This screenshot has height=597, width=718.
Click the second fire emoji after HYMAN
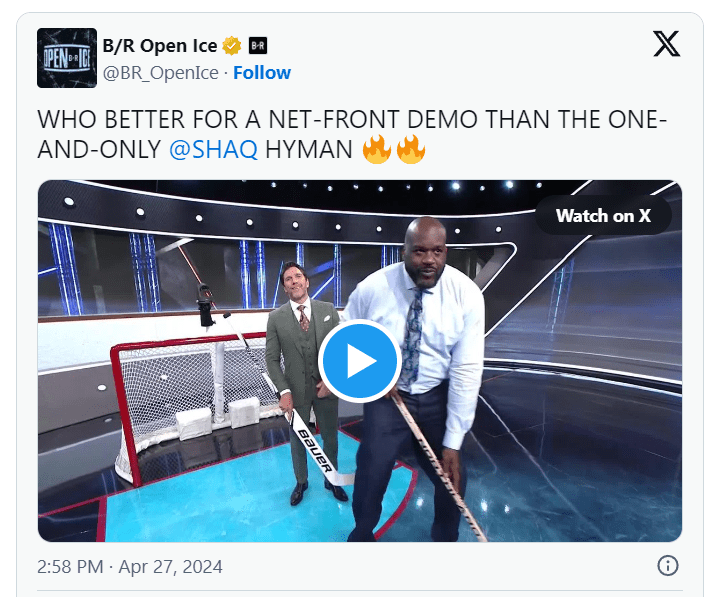point(411,149)
